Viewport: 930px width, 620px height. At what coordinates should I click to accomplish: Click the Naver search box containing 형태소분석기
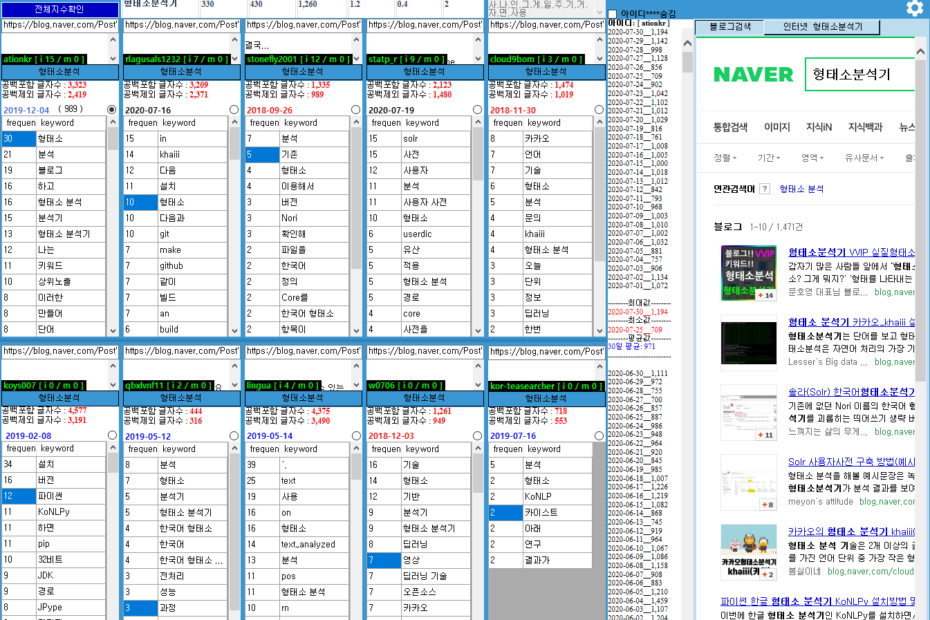(859, 74)
